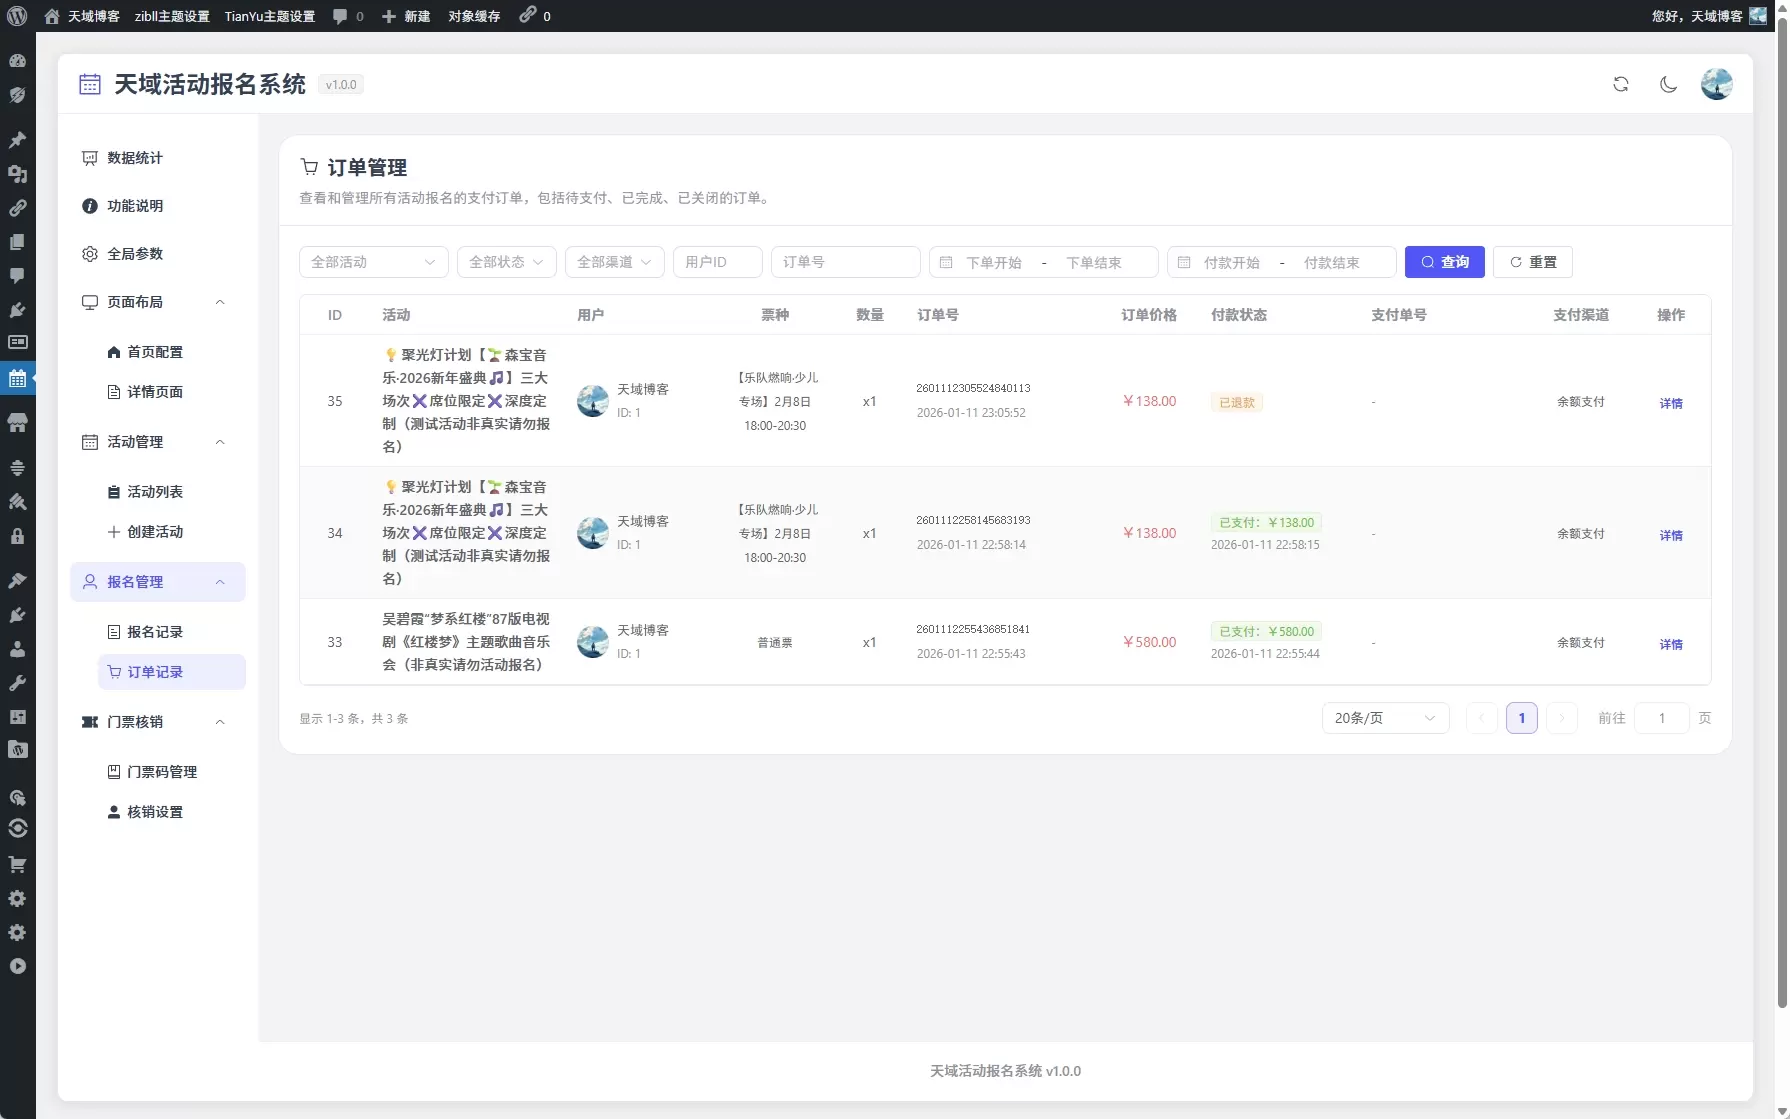This screenshot has height=1119, width=1790.
Task: Select page 1 in pagination
Action: [1522, 718]
